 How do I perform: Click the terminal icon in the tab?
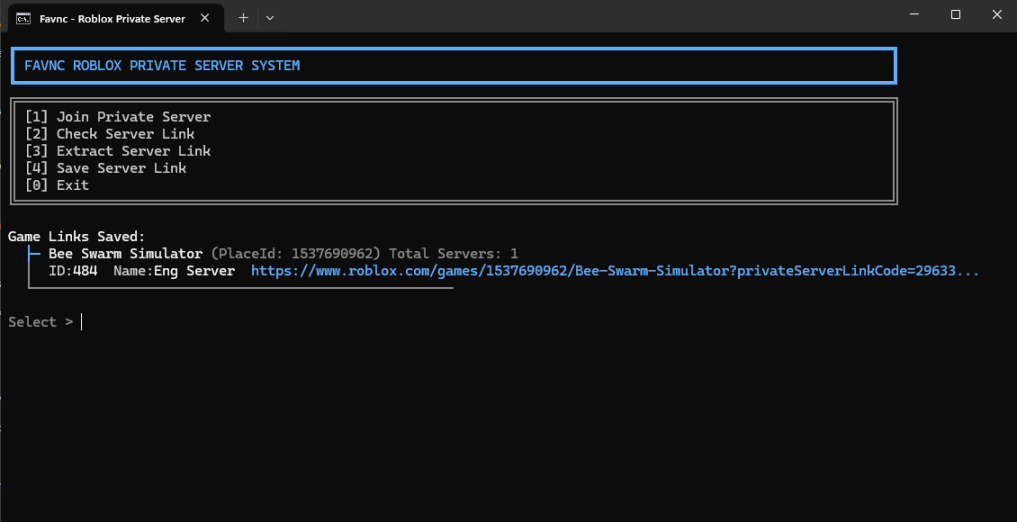click(23, 18)
